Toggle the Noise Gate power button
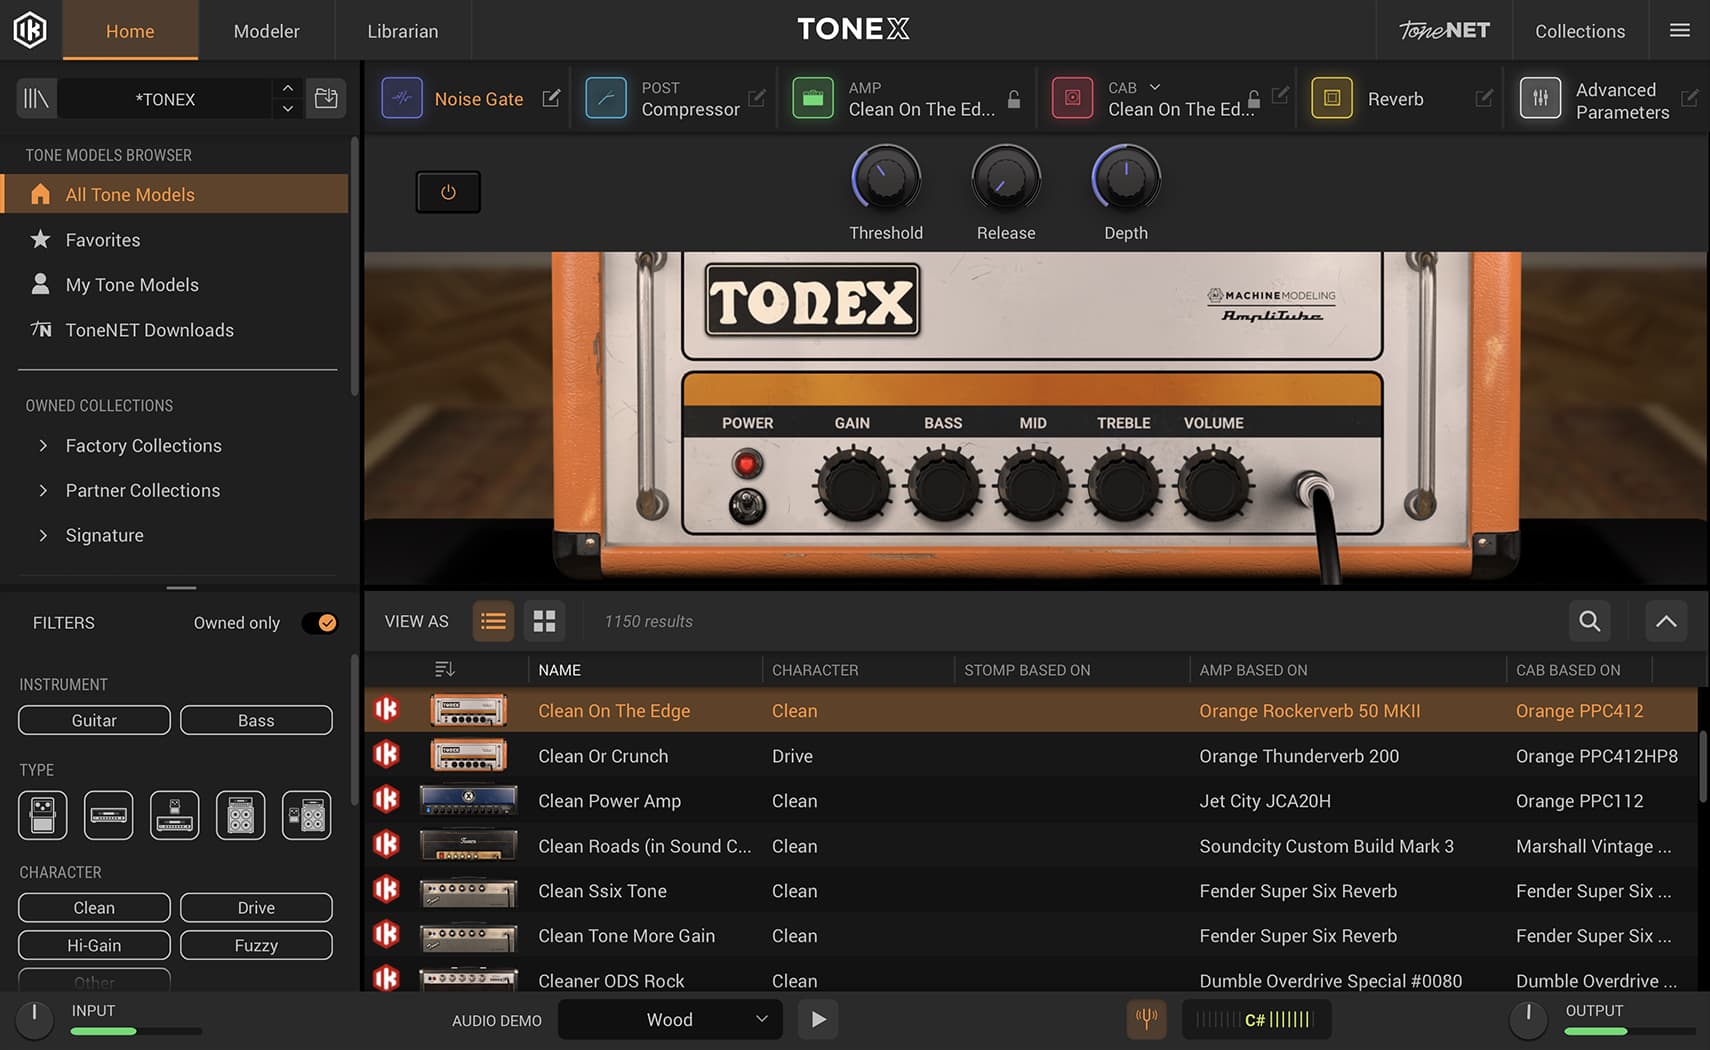1710x1050 pixels. (448, 192)
